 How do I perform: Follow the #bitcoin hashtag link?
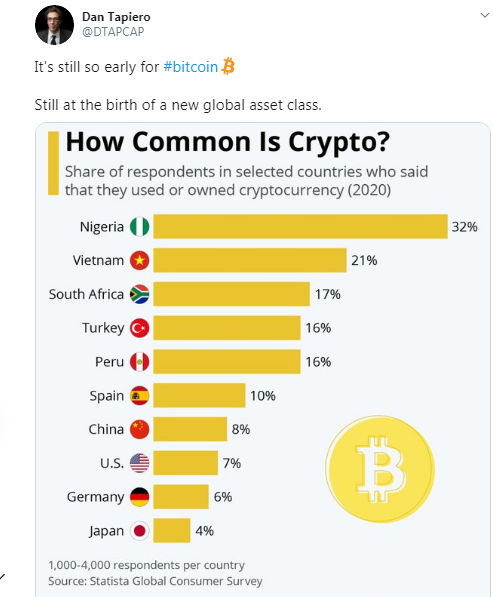[x=190, y=67]
